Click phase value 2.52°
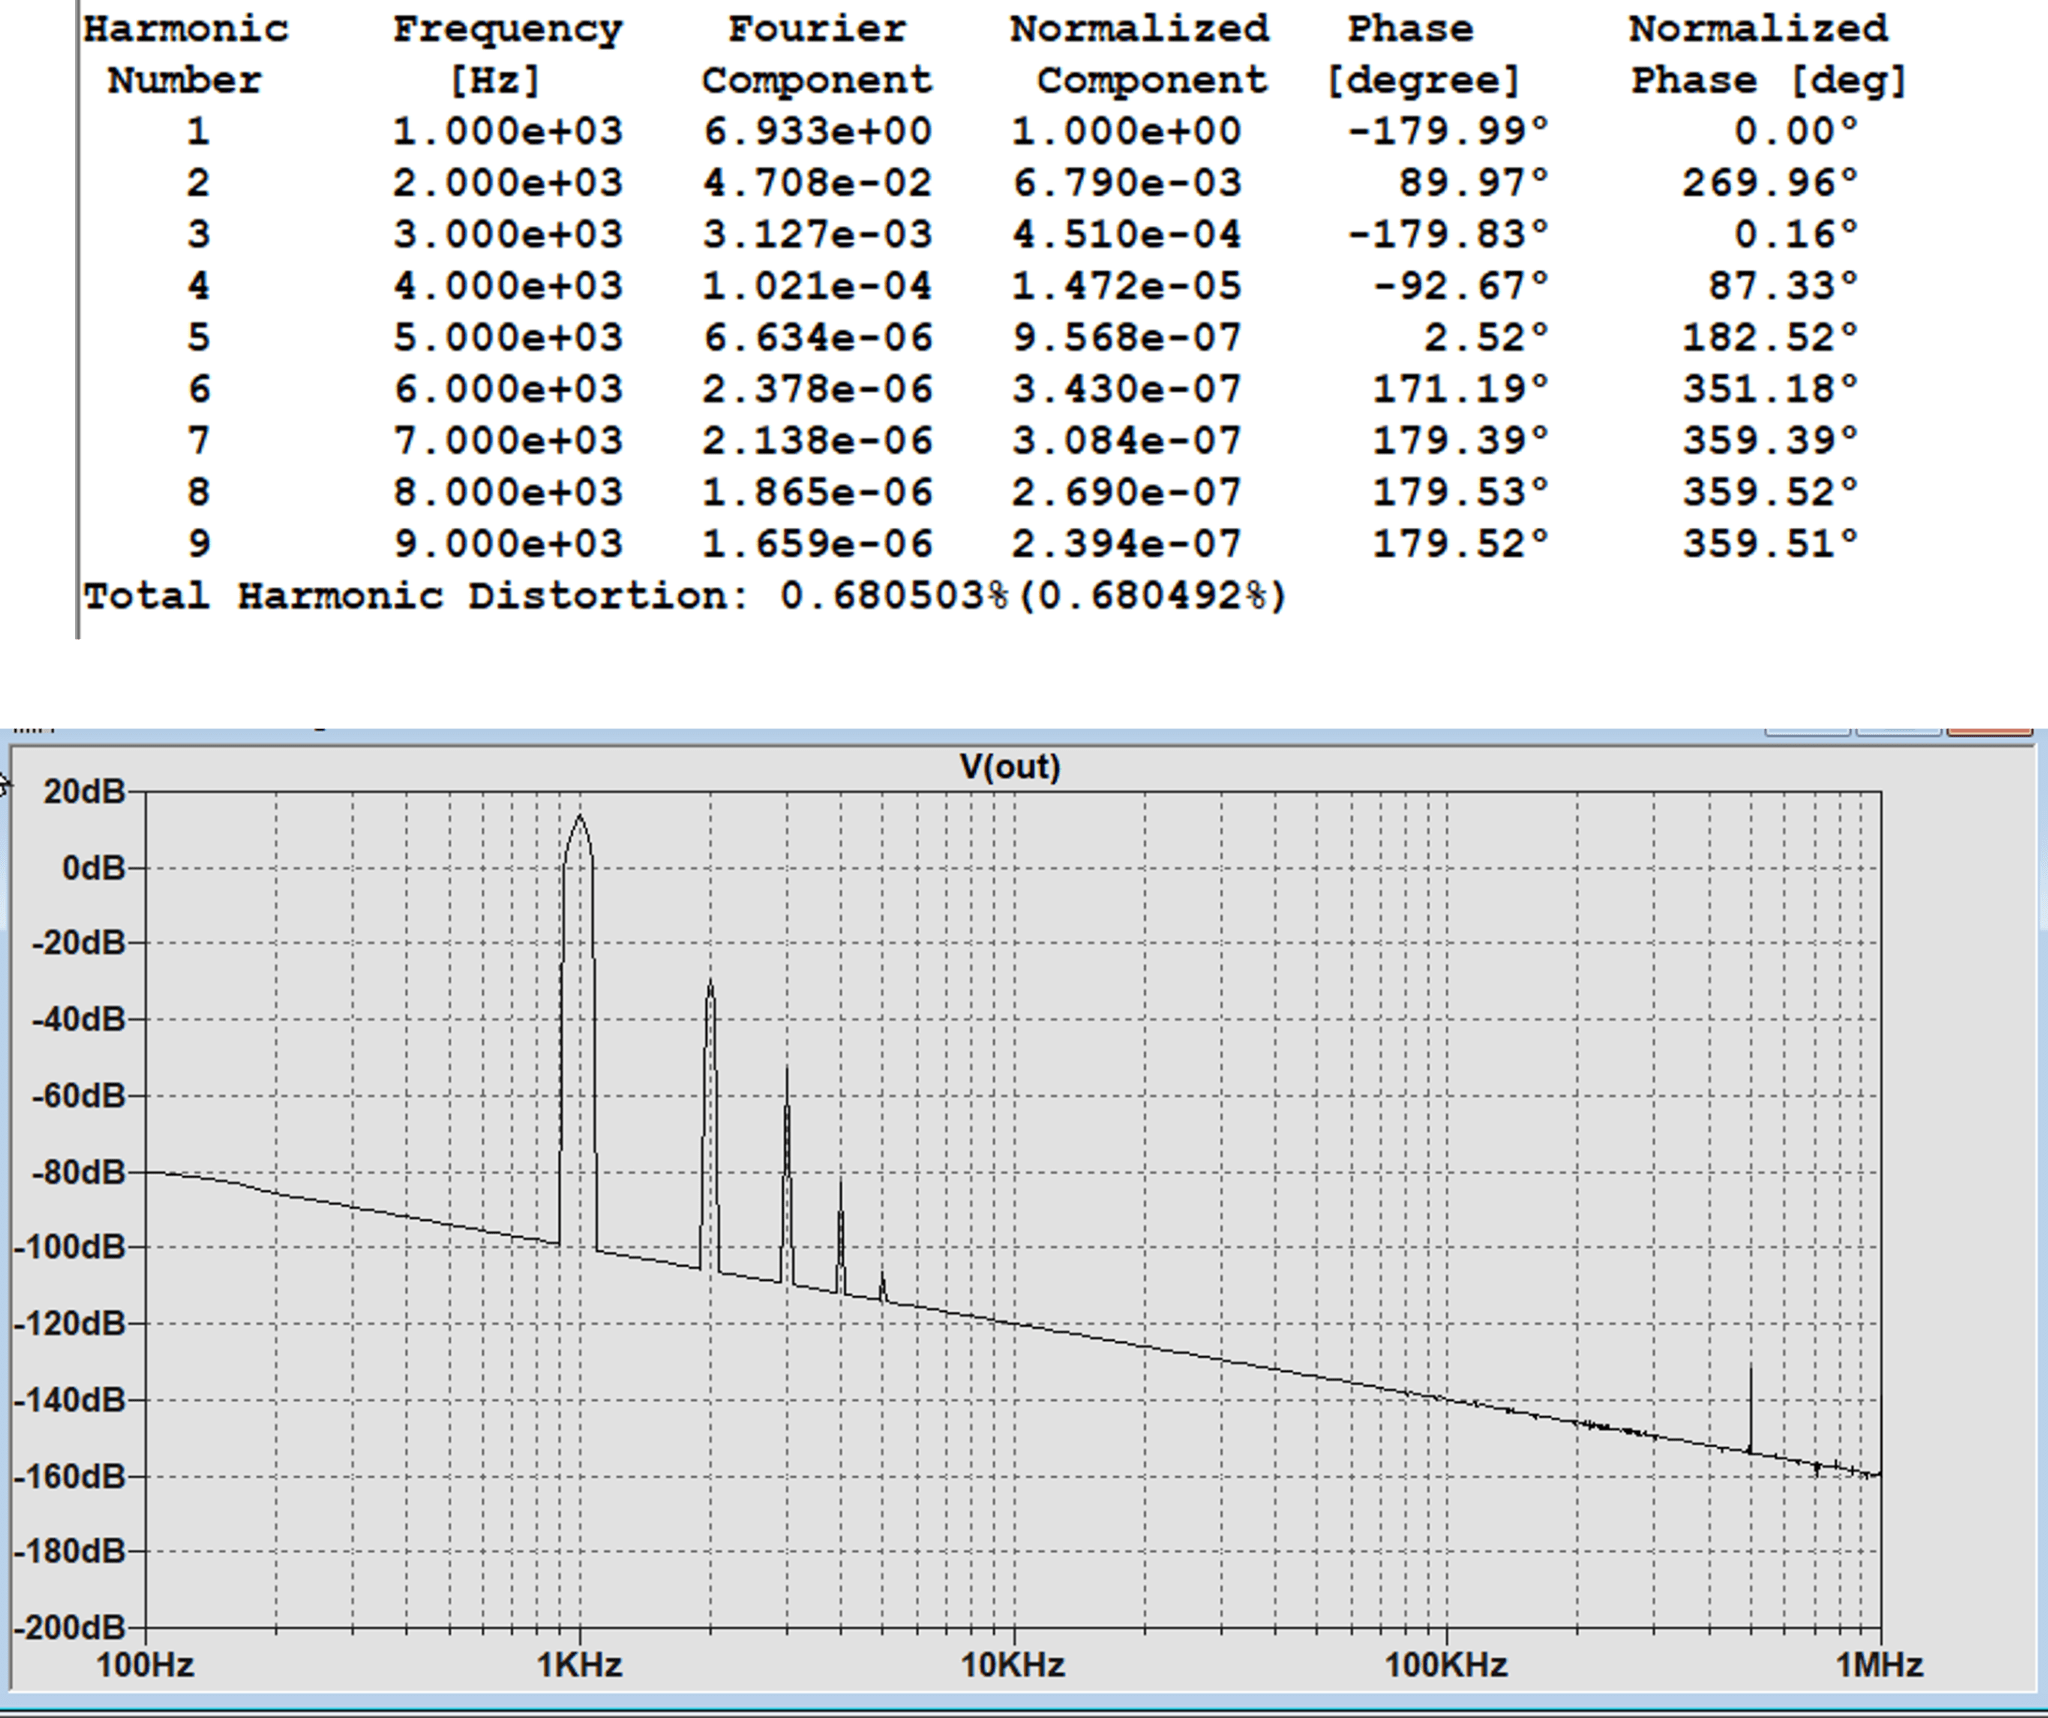Screen dimensions: 2048x1718 tap(1487, 337)
